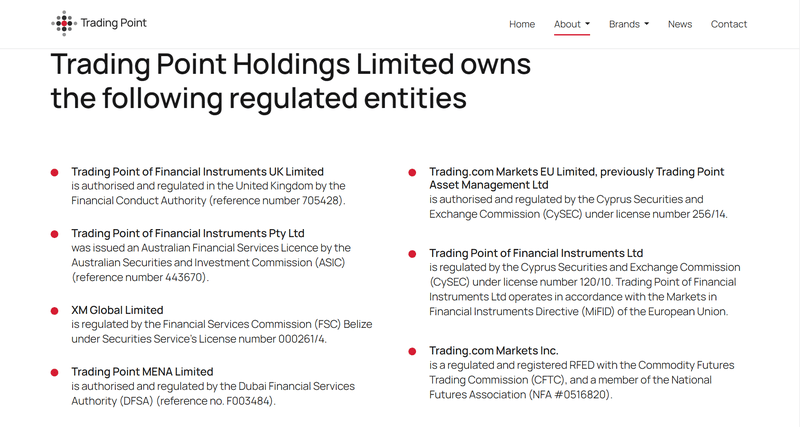800x427 pixels.
Task: Select the 'Trading.com Markets Inc.' title
Action: [x=494, y=351]
